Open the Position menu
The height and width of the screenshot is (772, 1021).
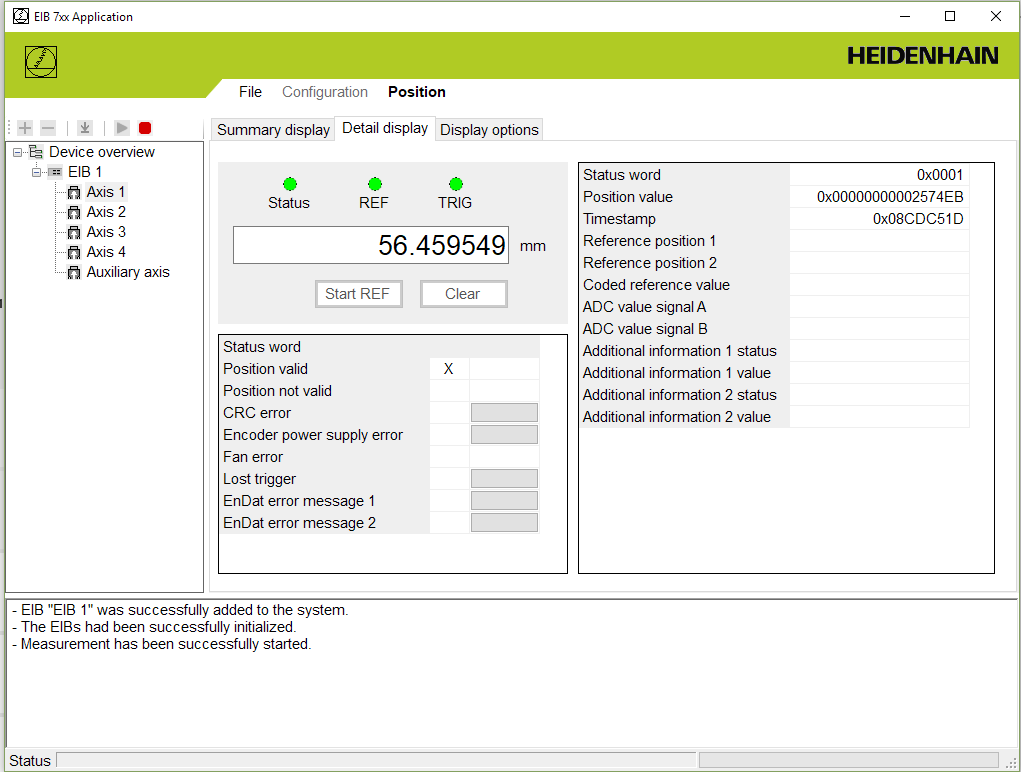(417, 92)
